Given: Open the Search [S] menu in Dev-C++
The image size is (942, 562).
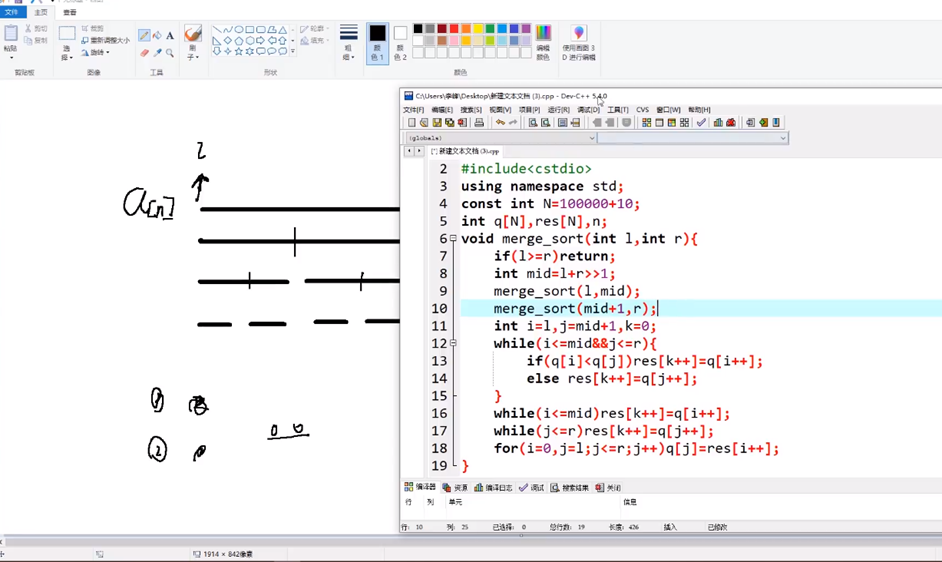Looking at the screenshot, I should [471, 110].
